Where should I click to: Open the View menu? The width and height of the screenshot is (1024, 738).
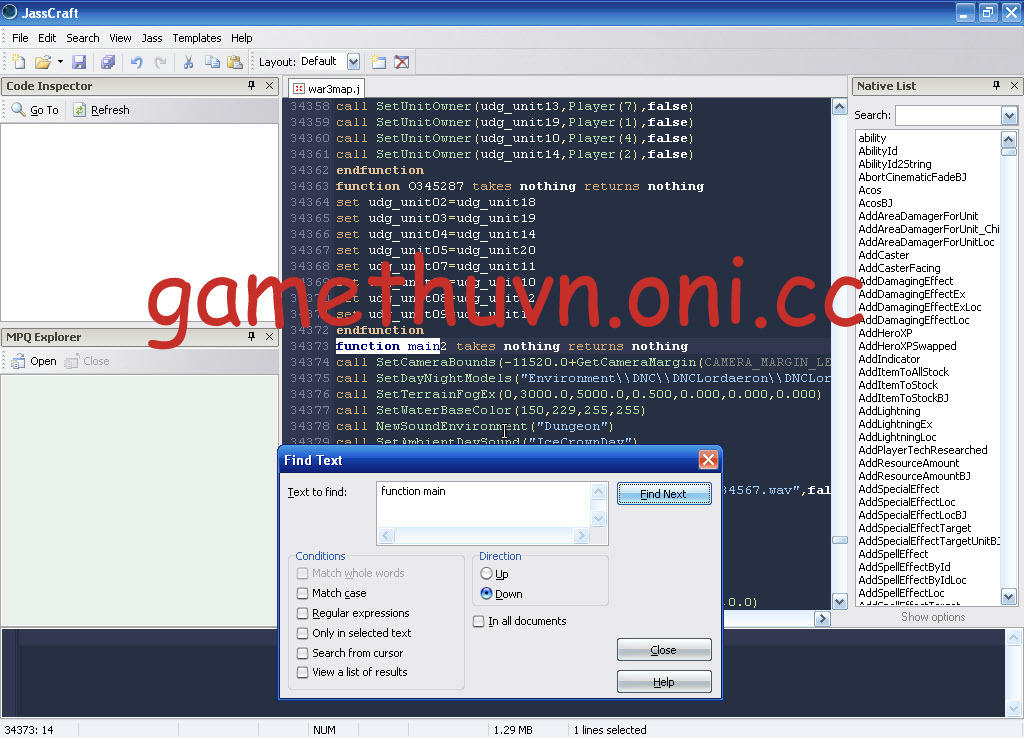(x=120, y=38)
